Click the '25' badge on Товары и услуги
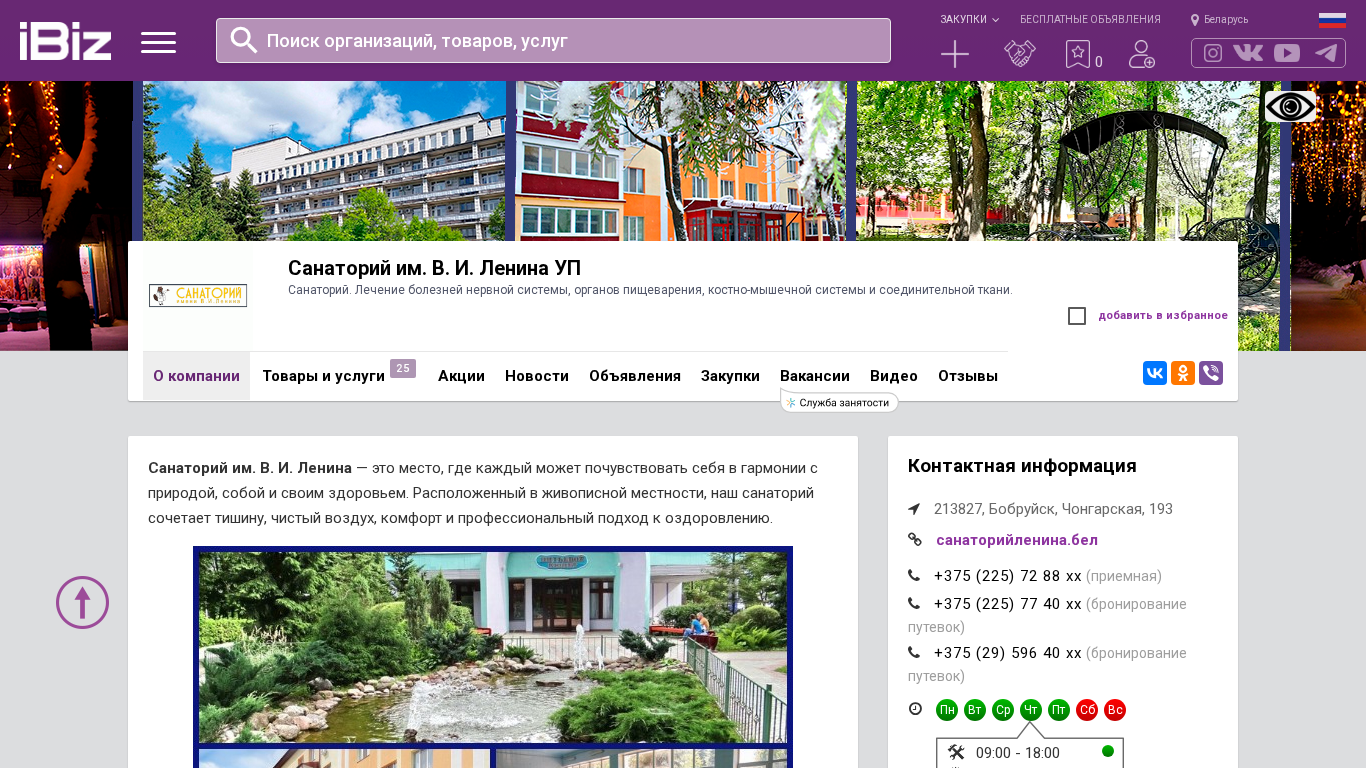 coord(403,368)
